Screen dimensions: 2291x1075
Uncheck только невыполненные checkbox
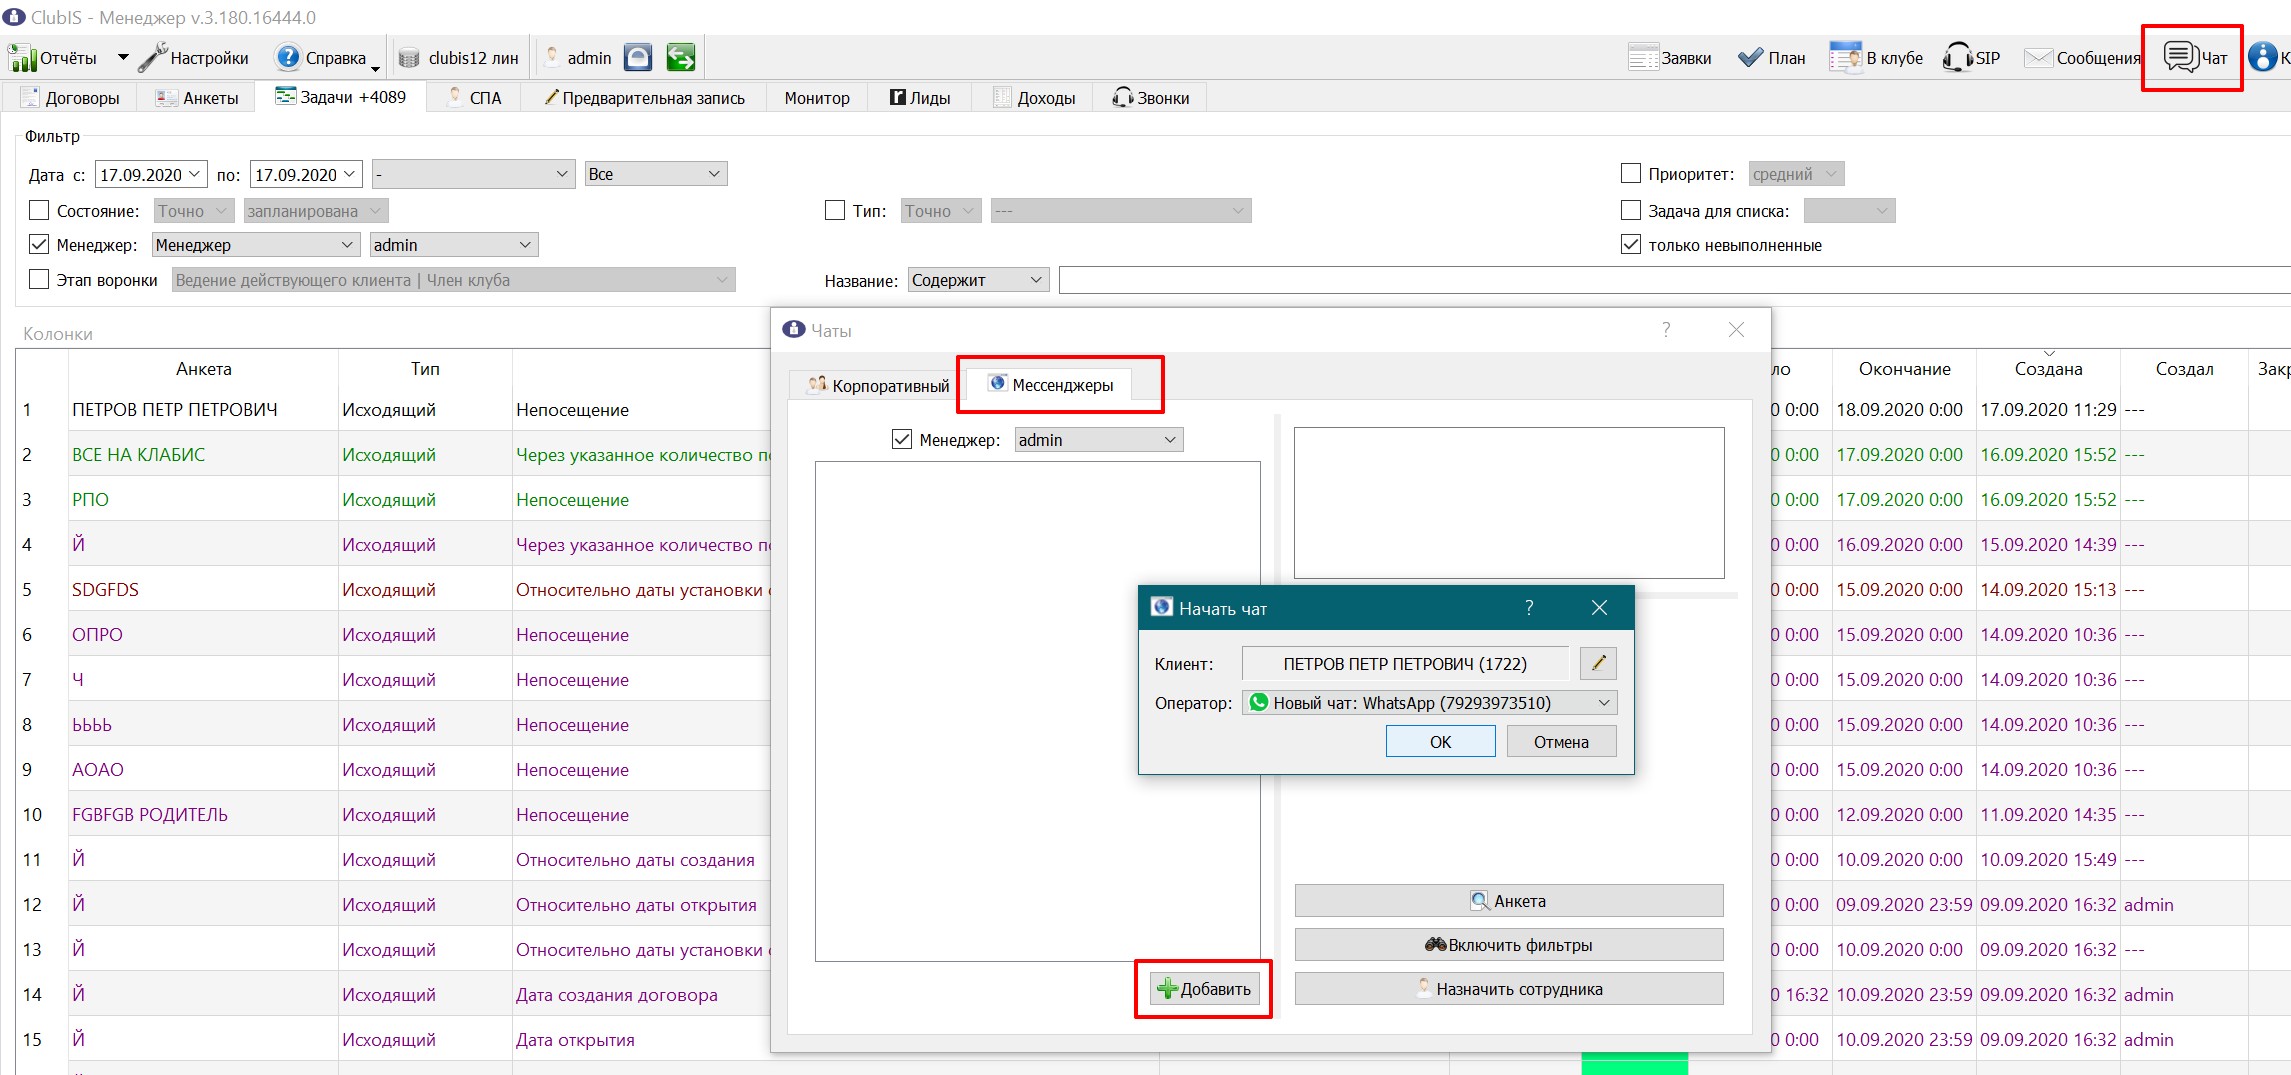click(1631, 244)
